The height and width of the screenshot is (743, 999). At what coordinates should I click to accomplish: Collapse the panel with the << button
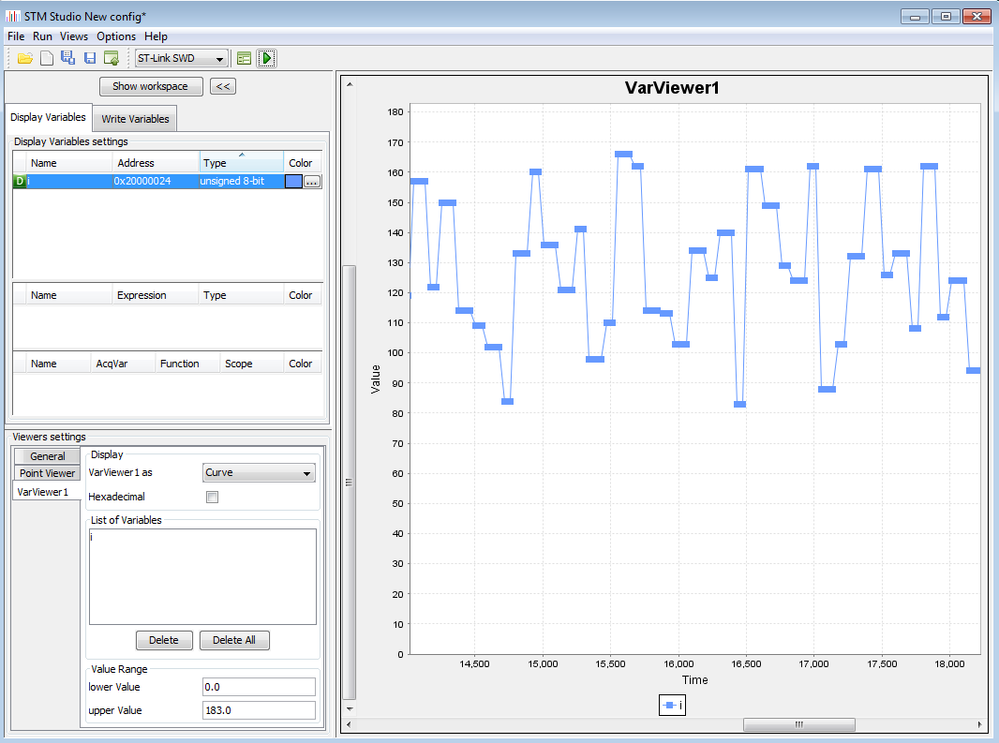click(223, 87)
